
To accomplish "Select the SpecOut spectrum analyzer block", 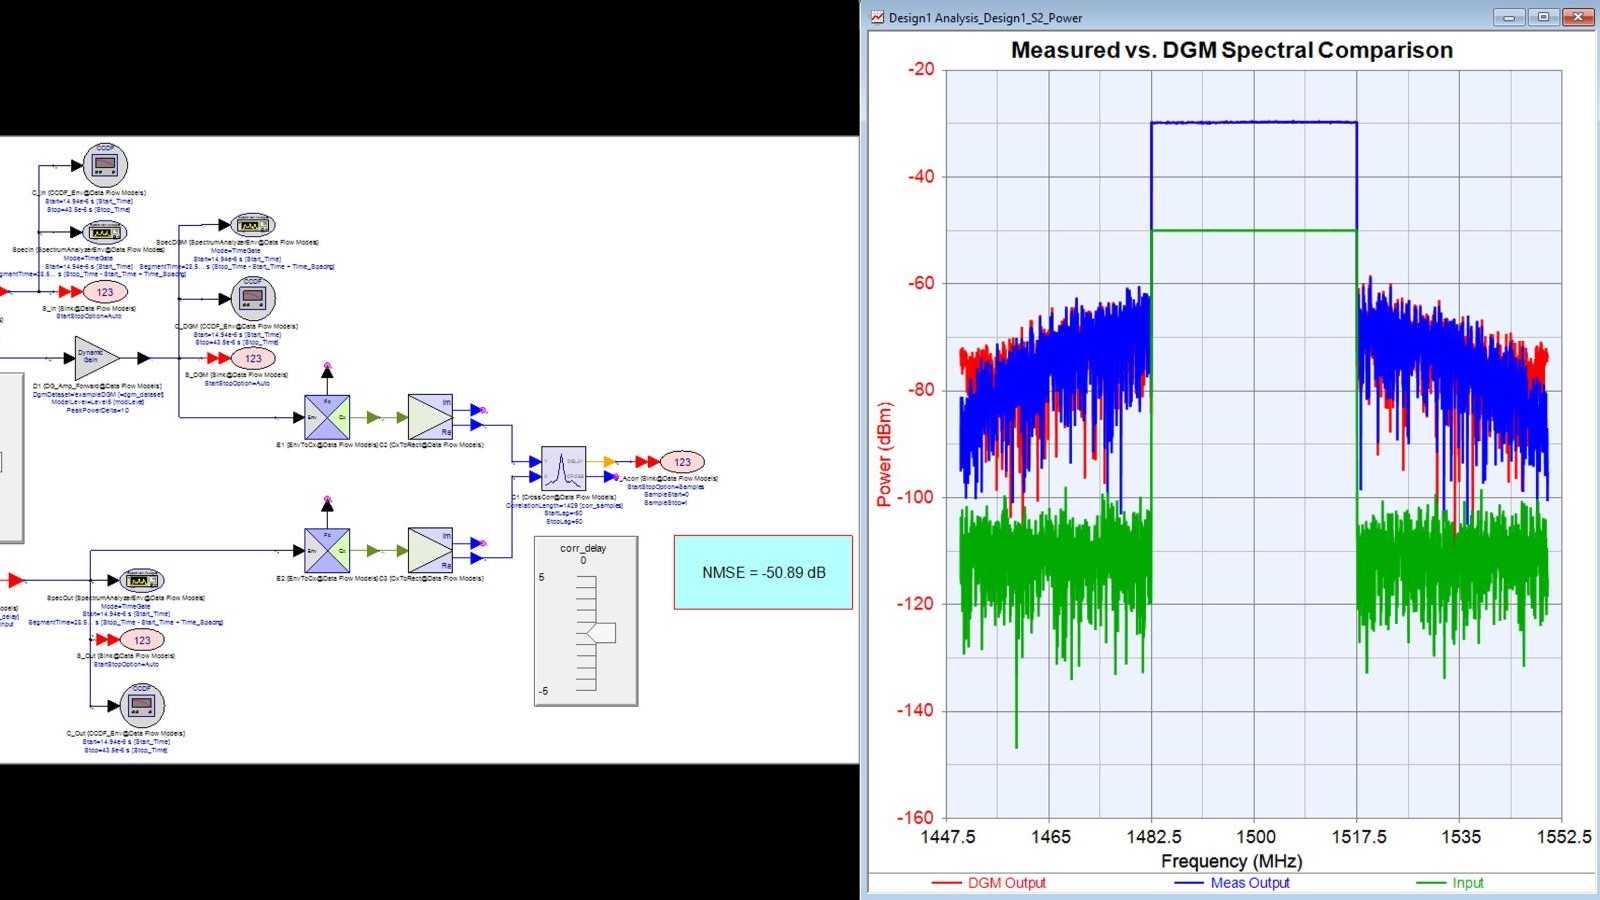I will (142, 581).
